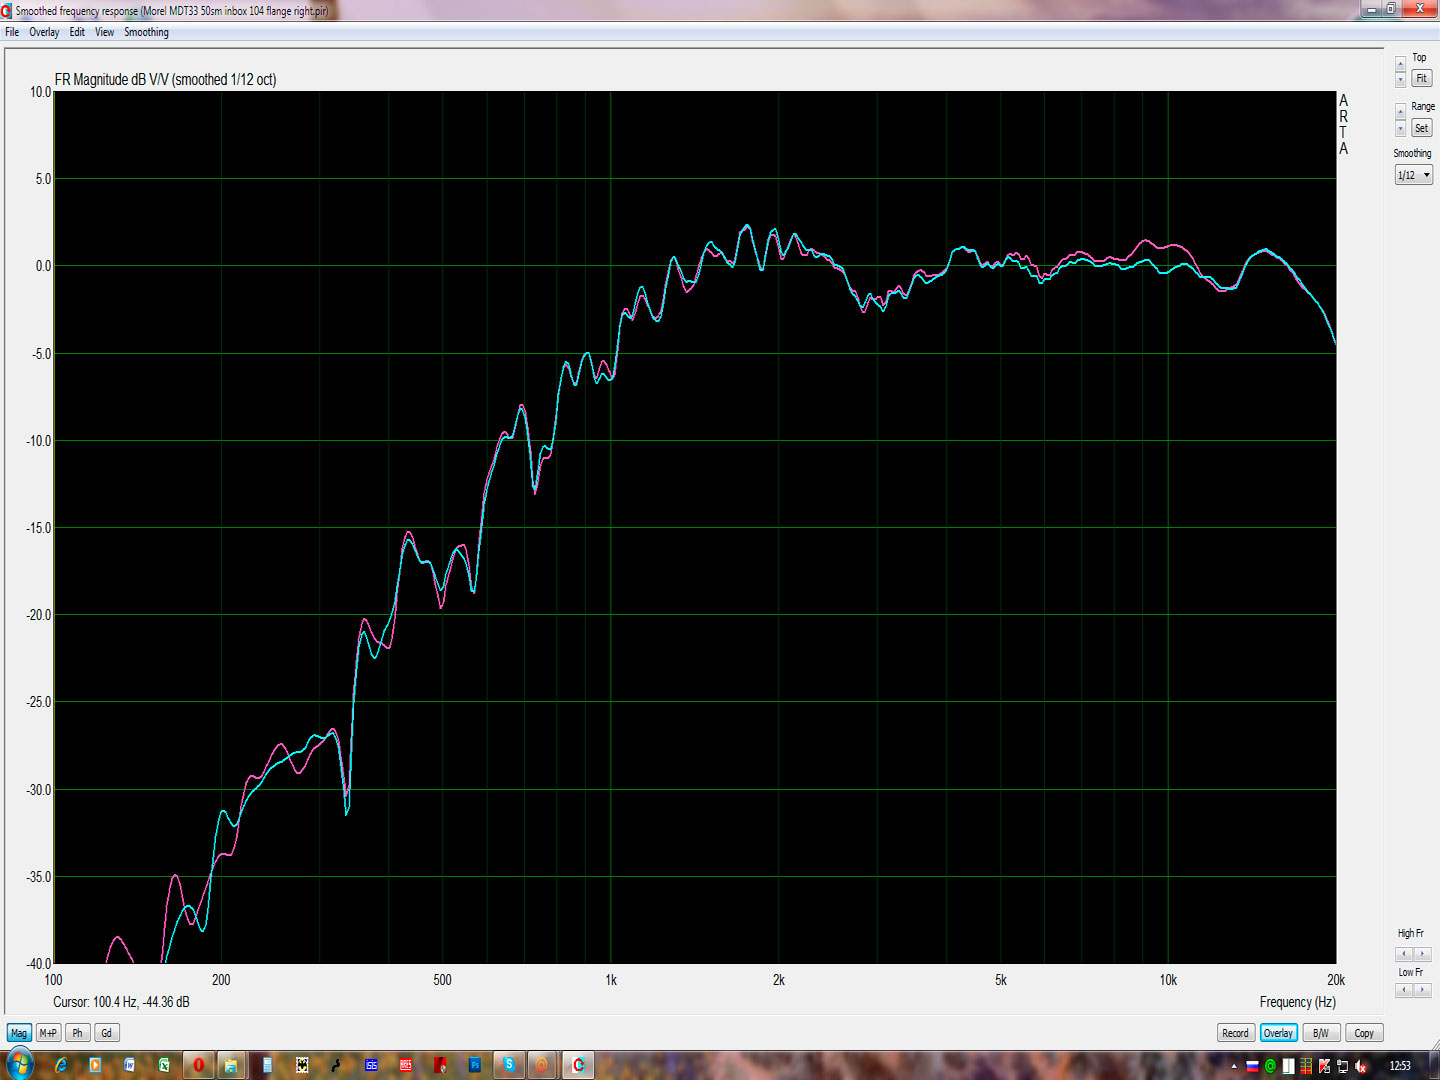This screenshot has height=1080, width=1440.
Task: Decrease the Range with down arrow
Action: click(x=1400, y=128)
